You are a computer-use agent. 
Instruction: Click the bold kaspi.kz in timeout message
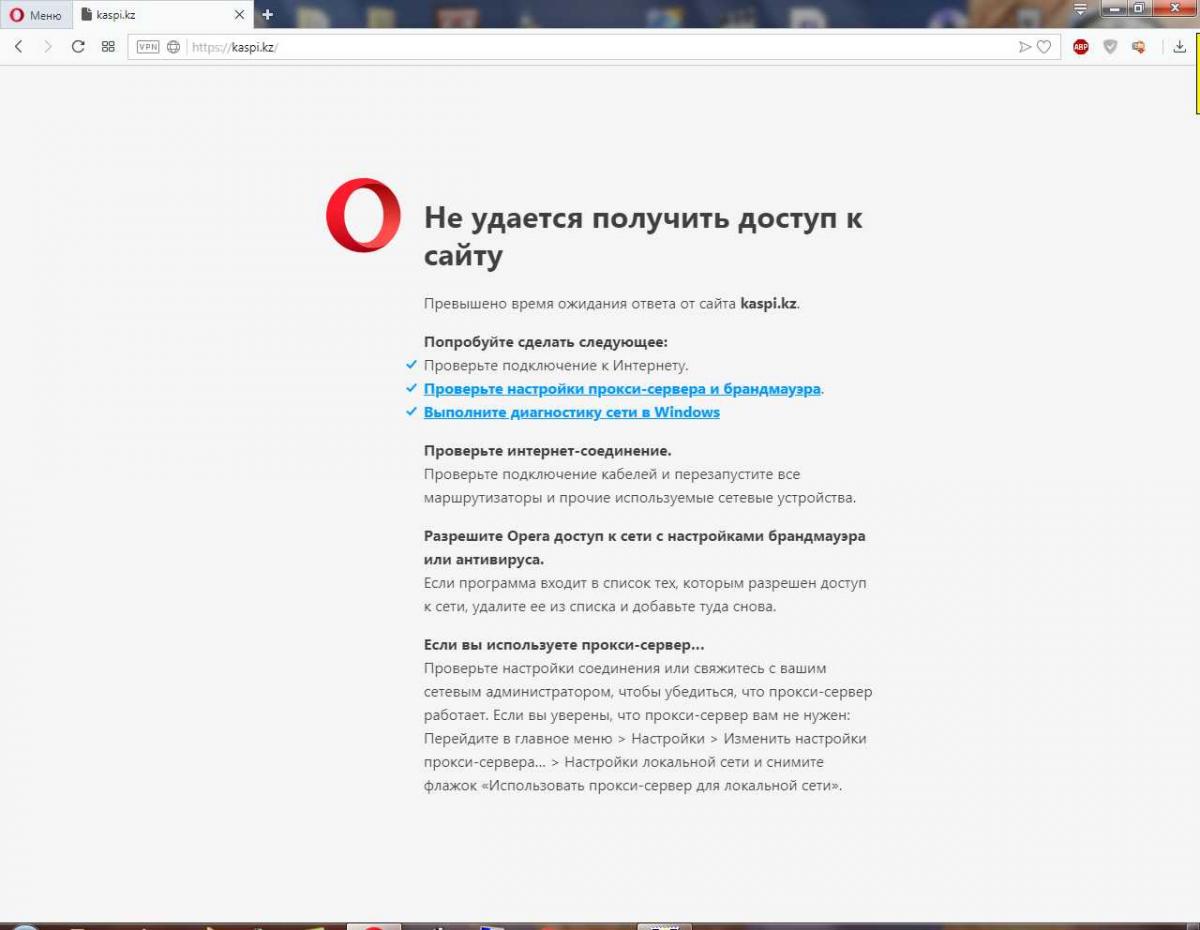point(768,303)
